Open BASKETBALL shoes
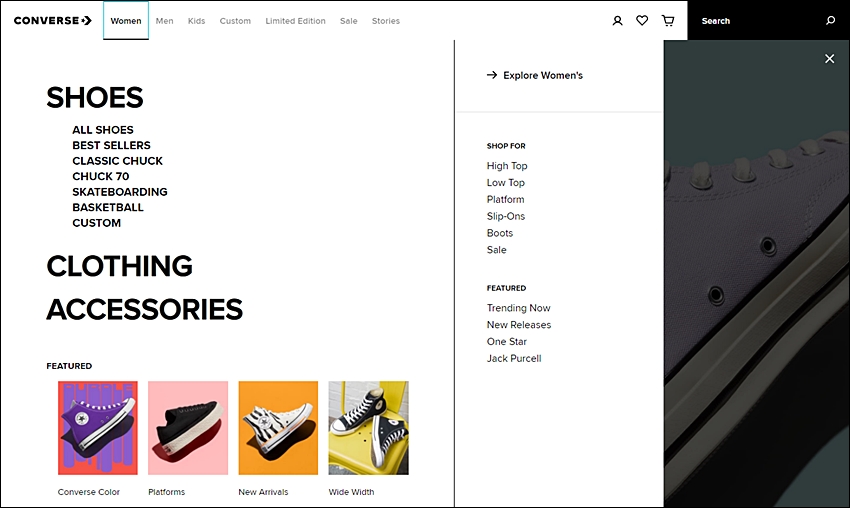 point(108,207)
